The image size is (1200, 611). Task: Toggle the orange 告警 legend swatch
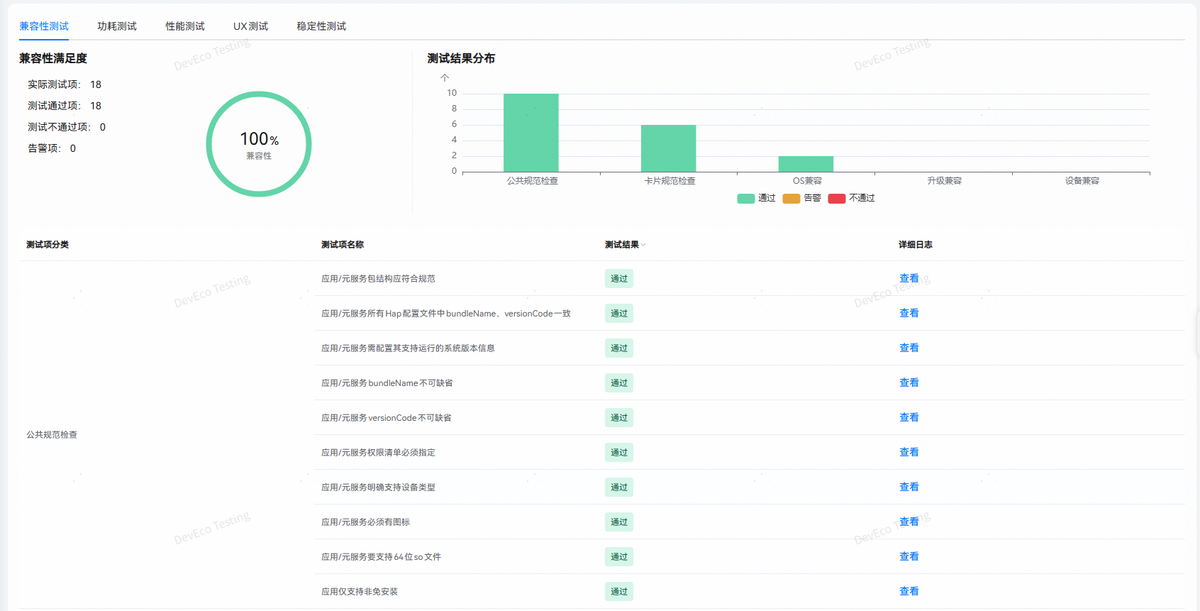791,198
